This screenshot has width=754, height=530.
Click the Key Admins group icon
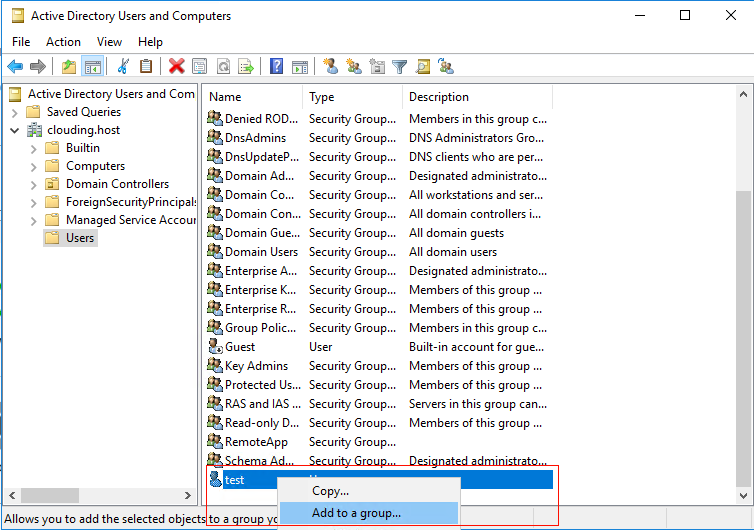click(x=215, y=365)
